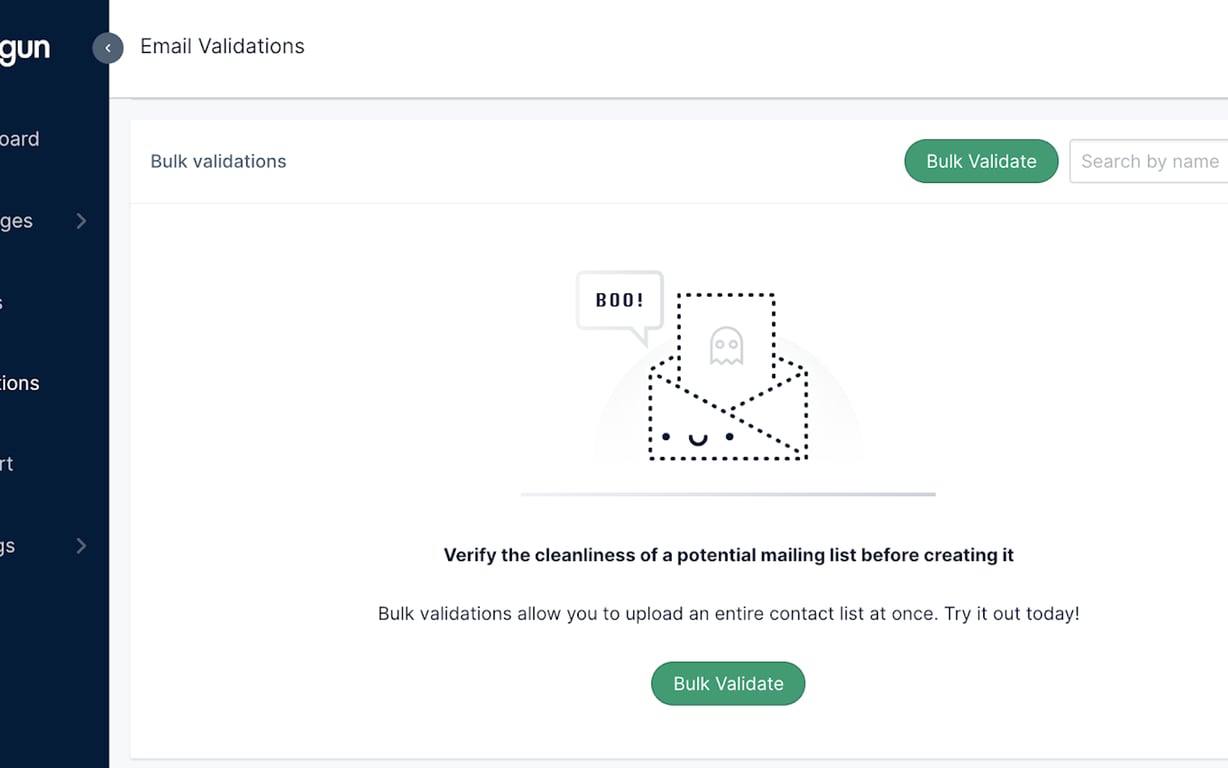The width and height of the screenshot is (1228, 768).
Task: Open the sidebar item ending in "rt"
Action: click(x=8, y=464)
